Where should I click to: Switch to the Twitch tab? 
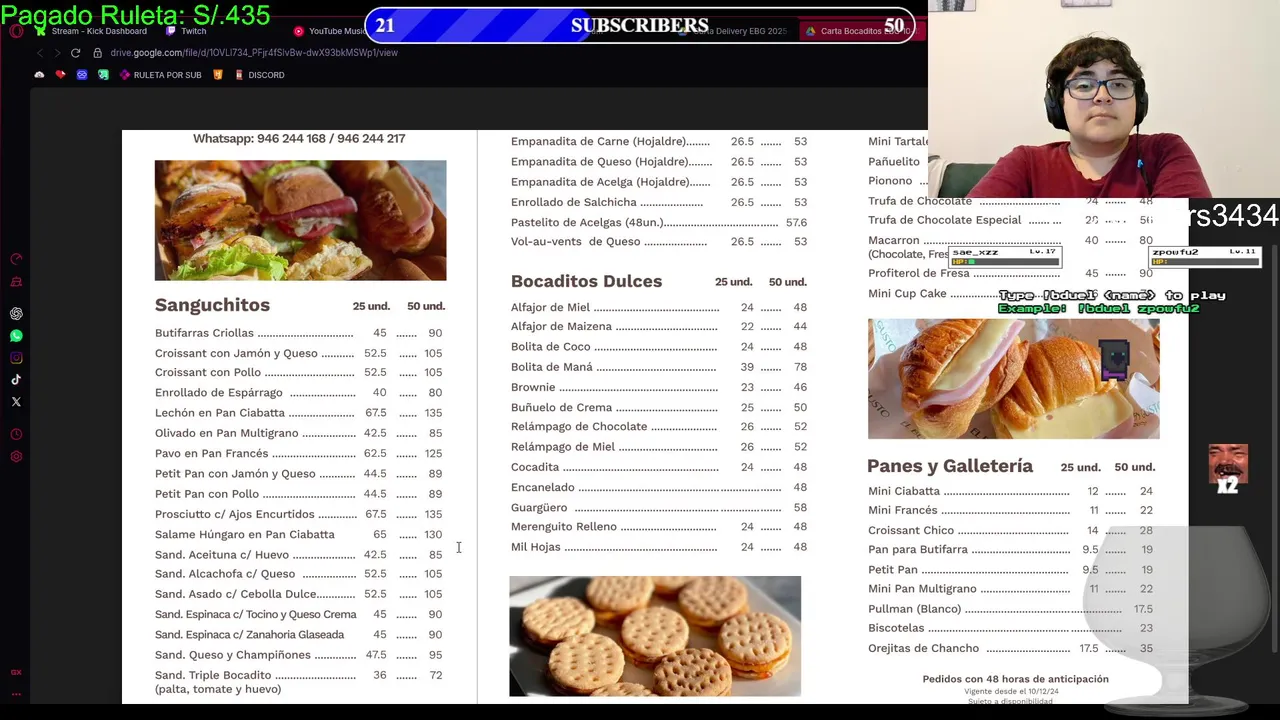tap(186, 31)
